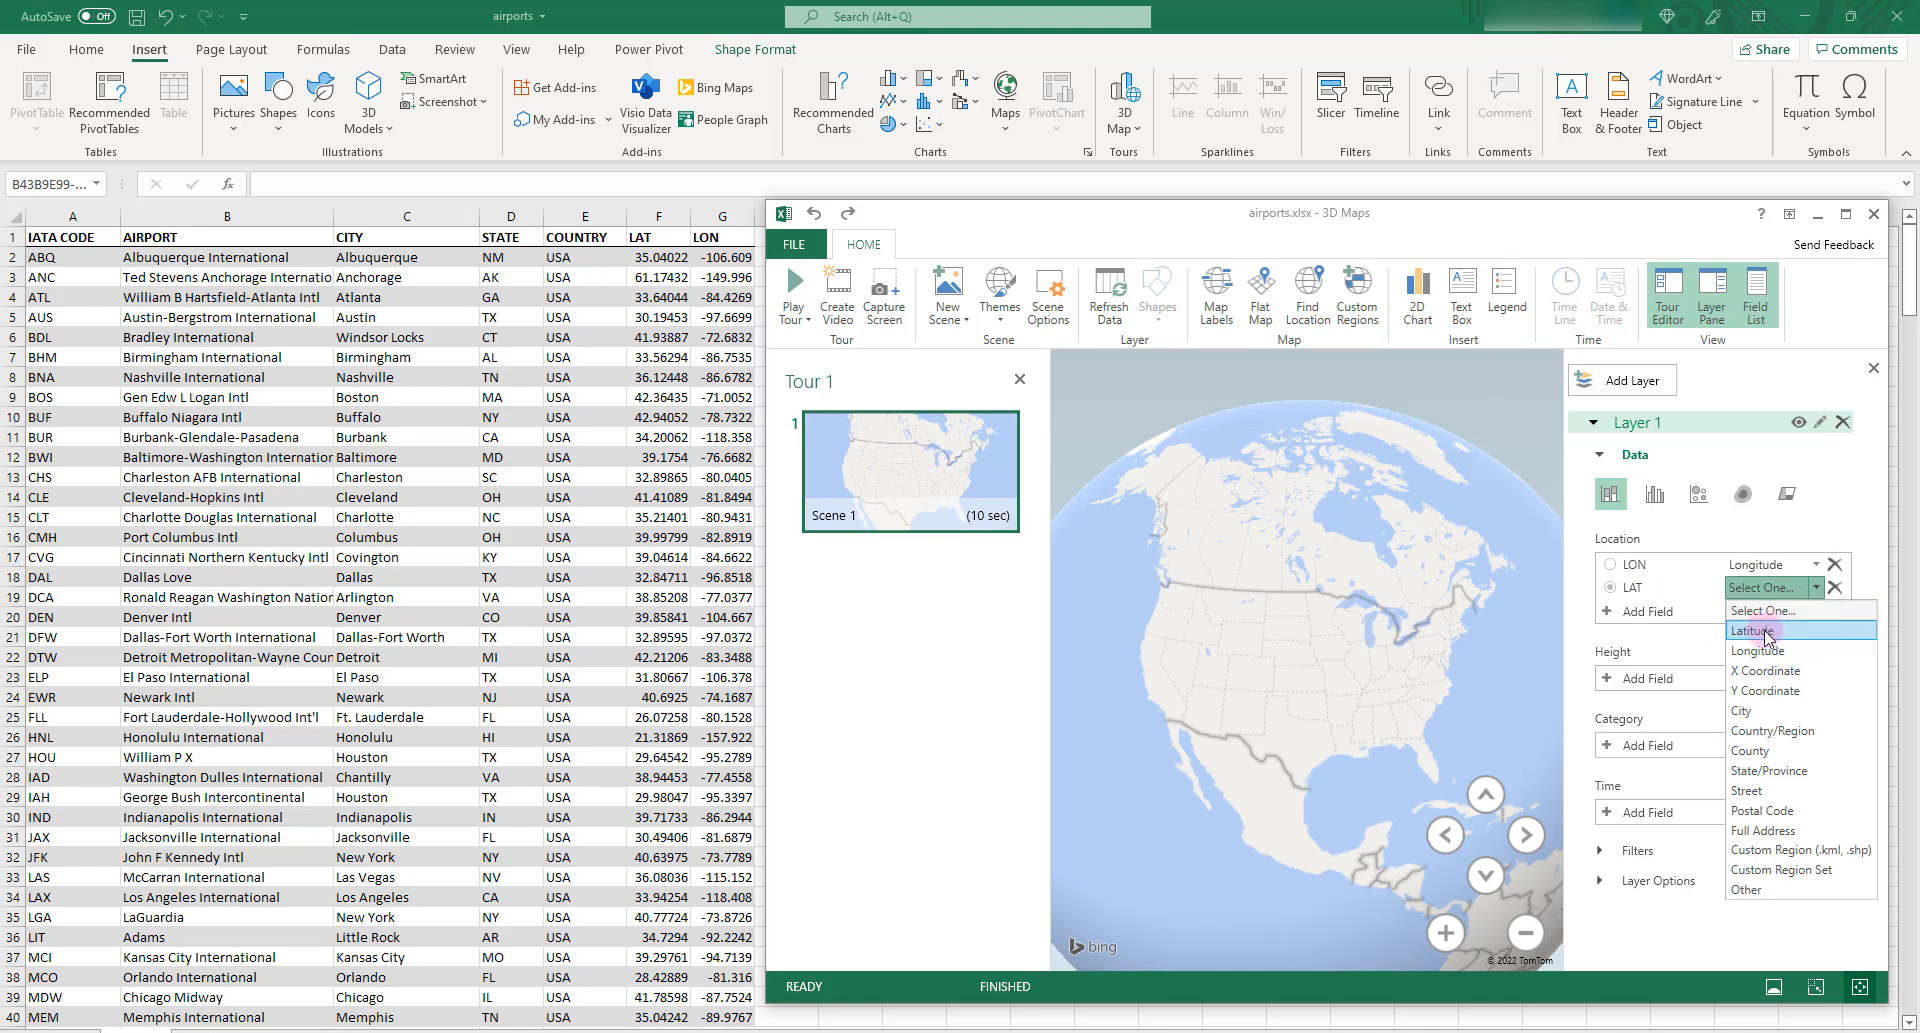Select the LAT radio button

[1610, 587]
